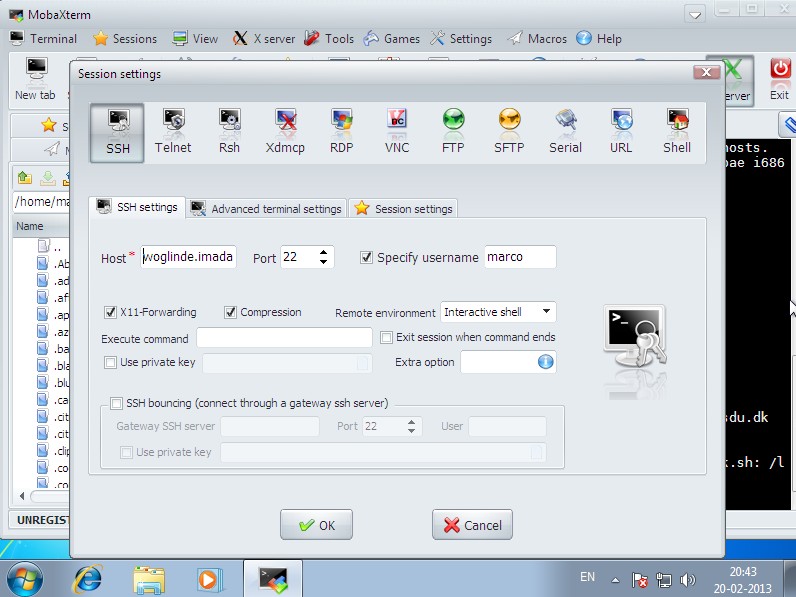Disable X11-Forwarding checkbox

pos(110,312)
